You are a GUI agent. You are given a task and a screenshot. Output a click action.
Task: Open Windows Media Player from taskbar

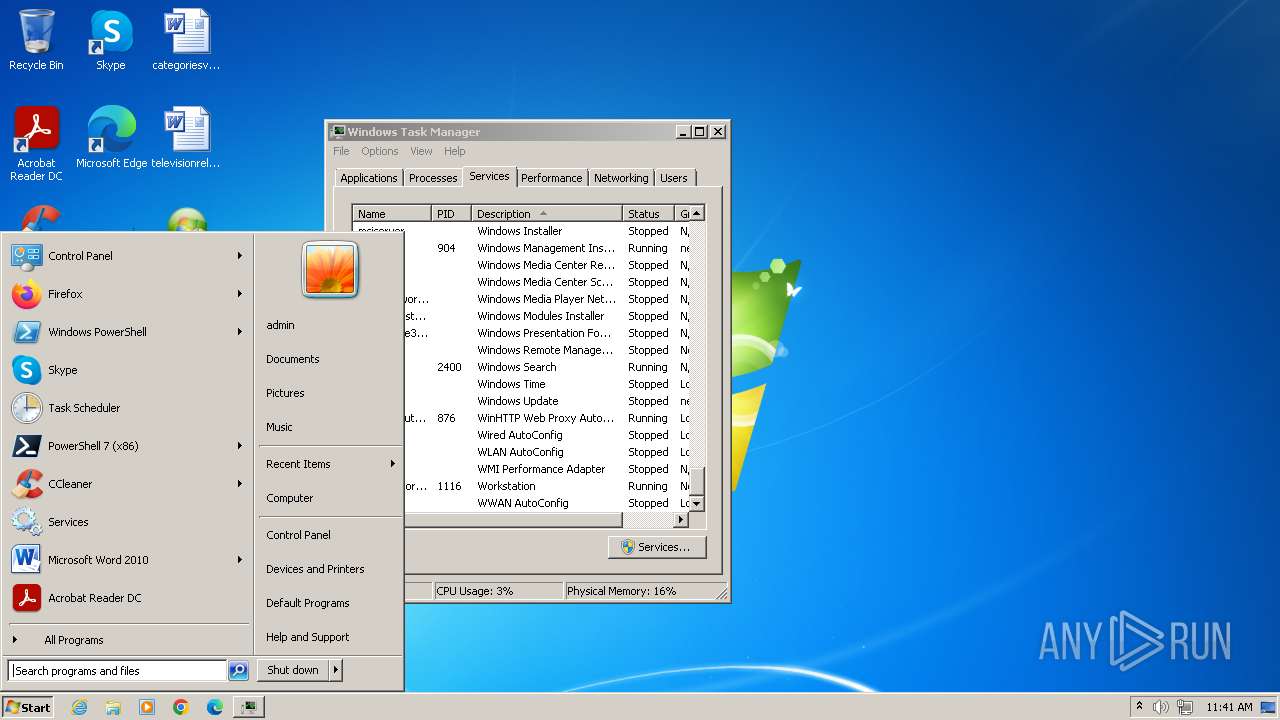point(147,707)
